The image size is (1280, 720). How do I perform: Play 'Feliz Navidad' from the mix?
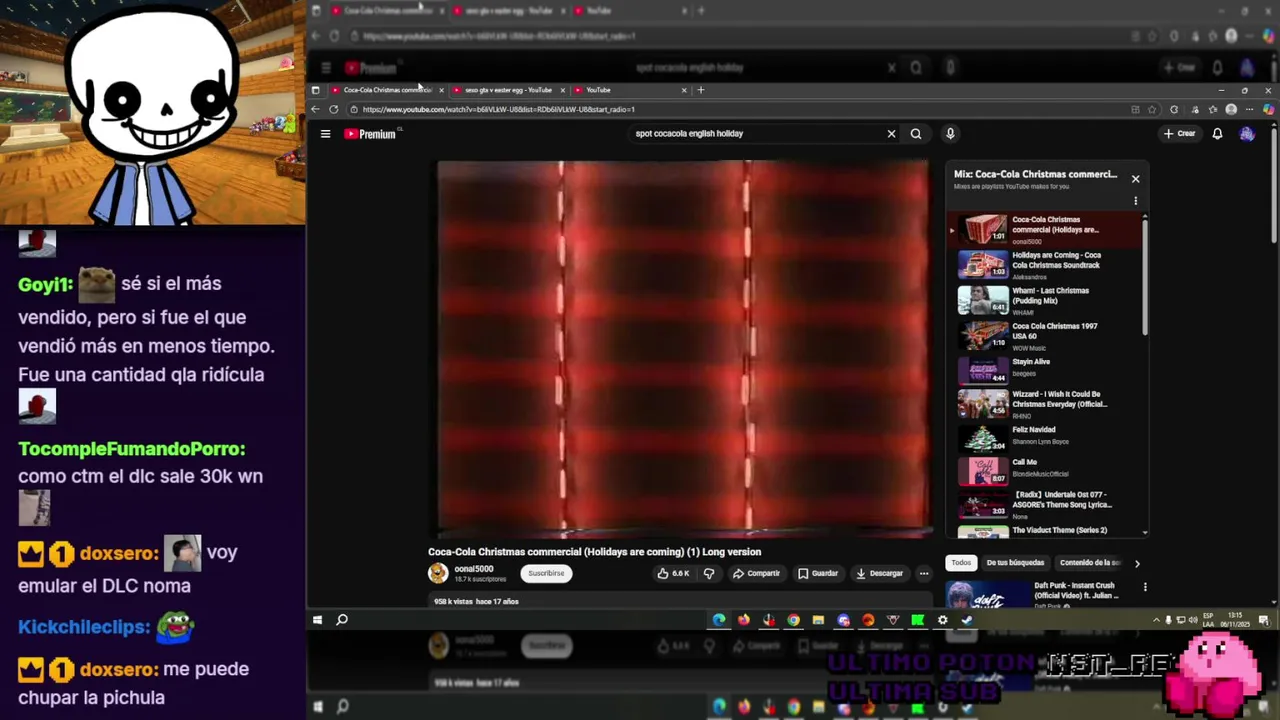pyautogui.click(x=1047, y=438)
